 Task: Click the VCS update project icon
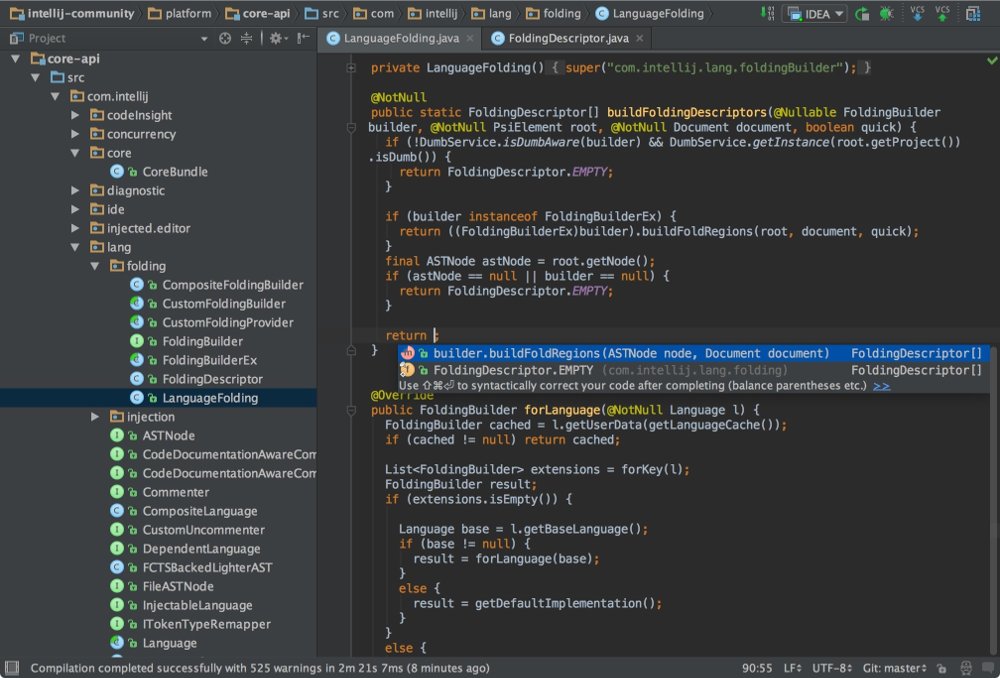(x=917, y=14)
